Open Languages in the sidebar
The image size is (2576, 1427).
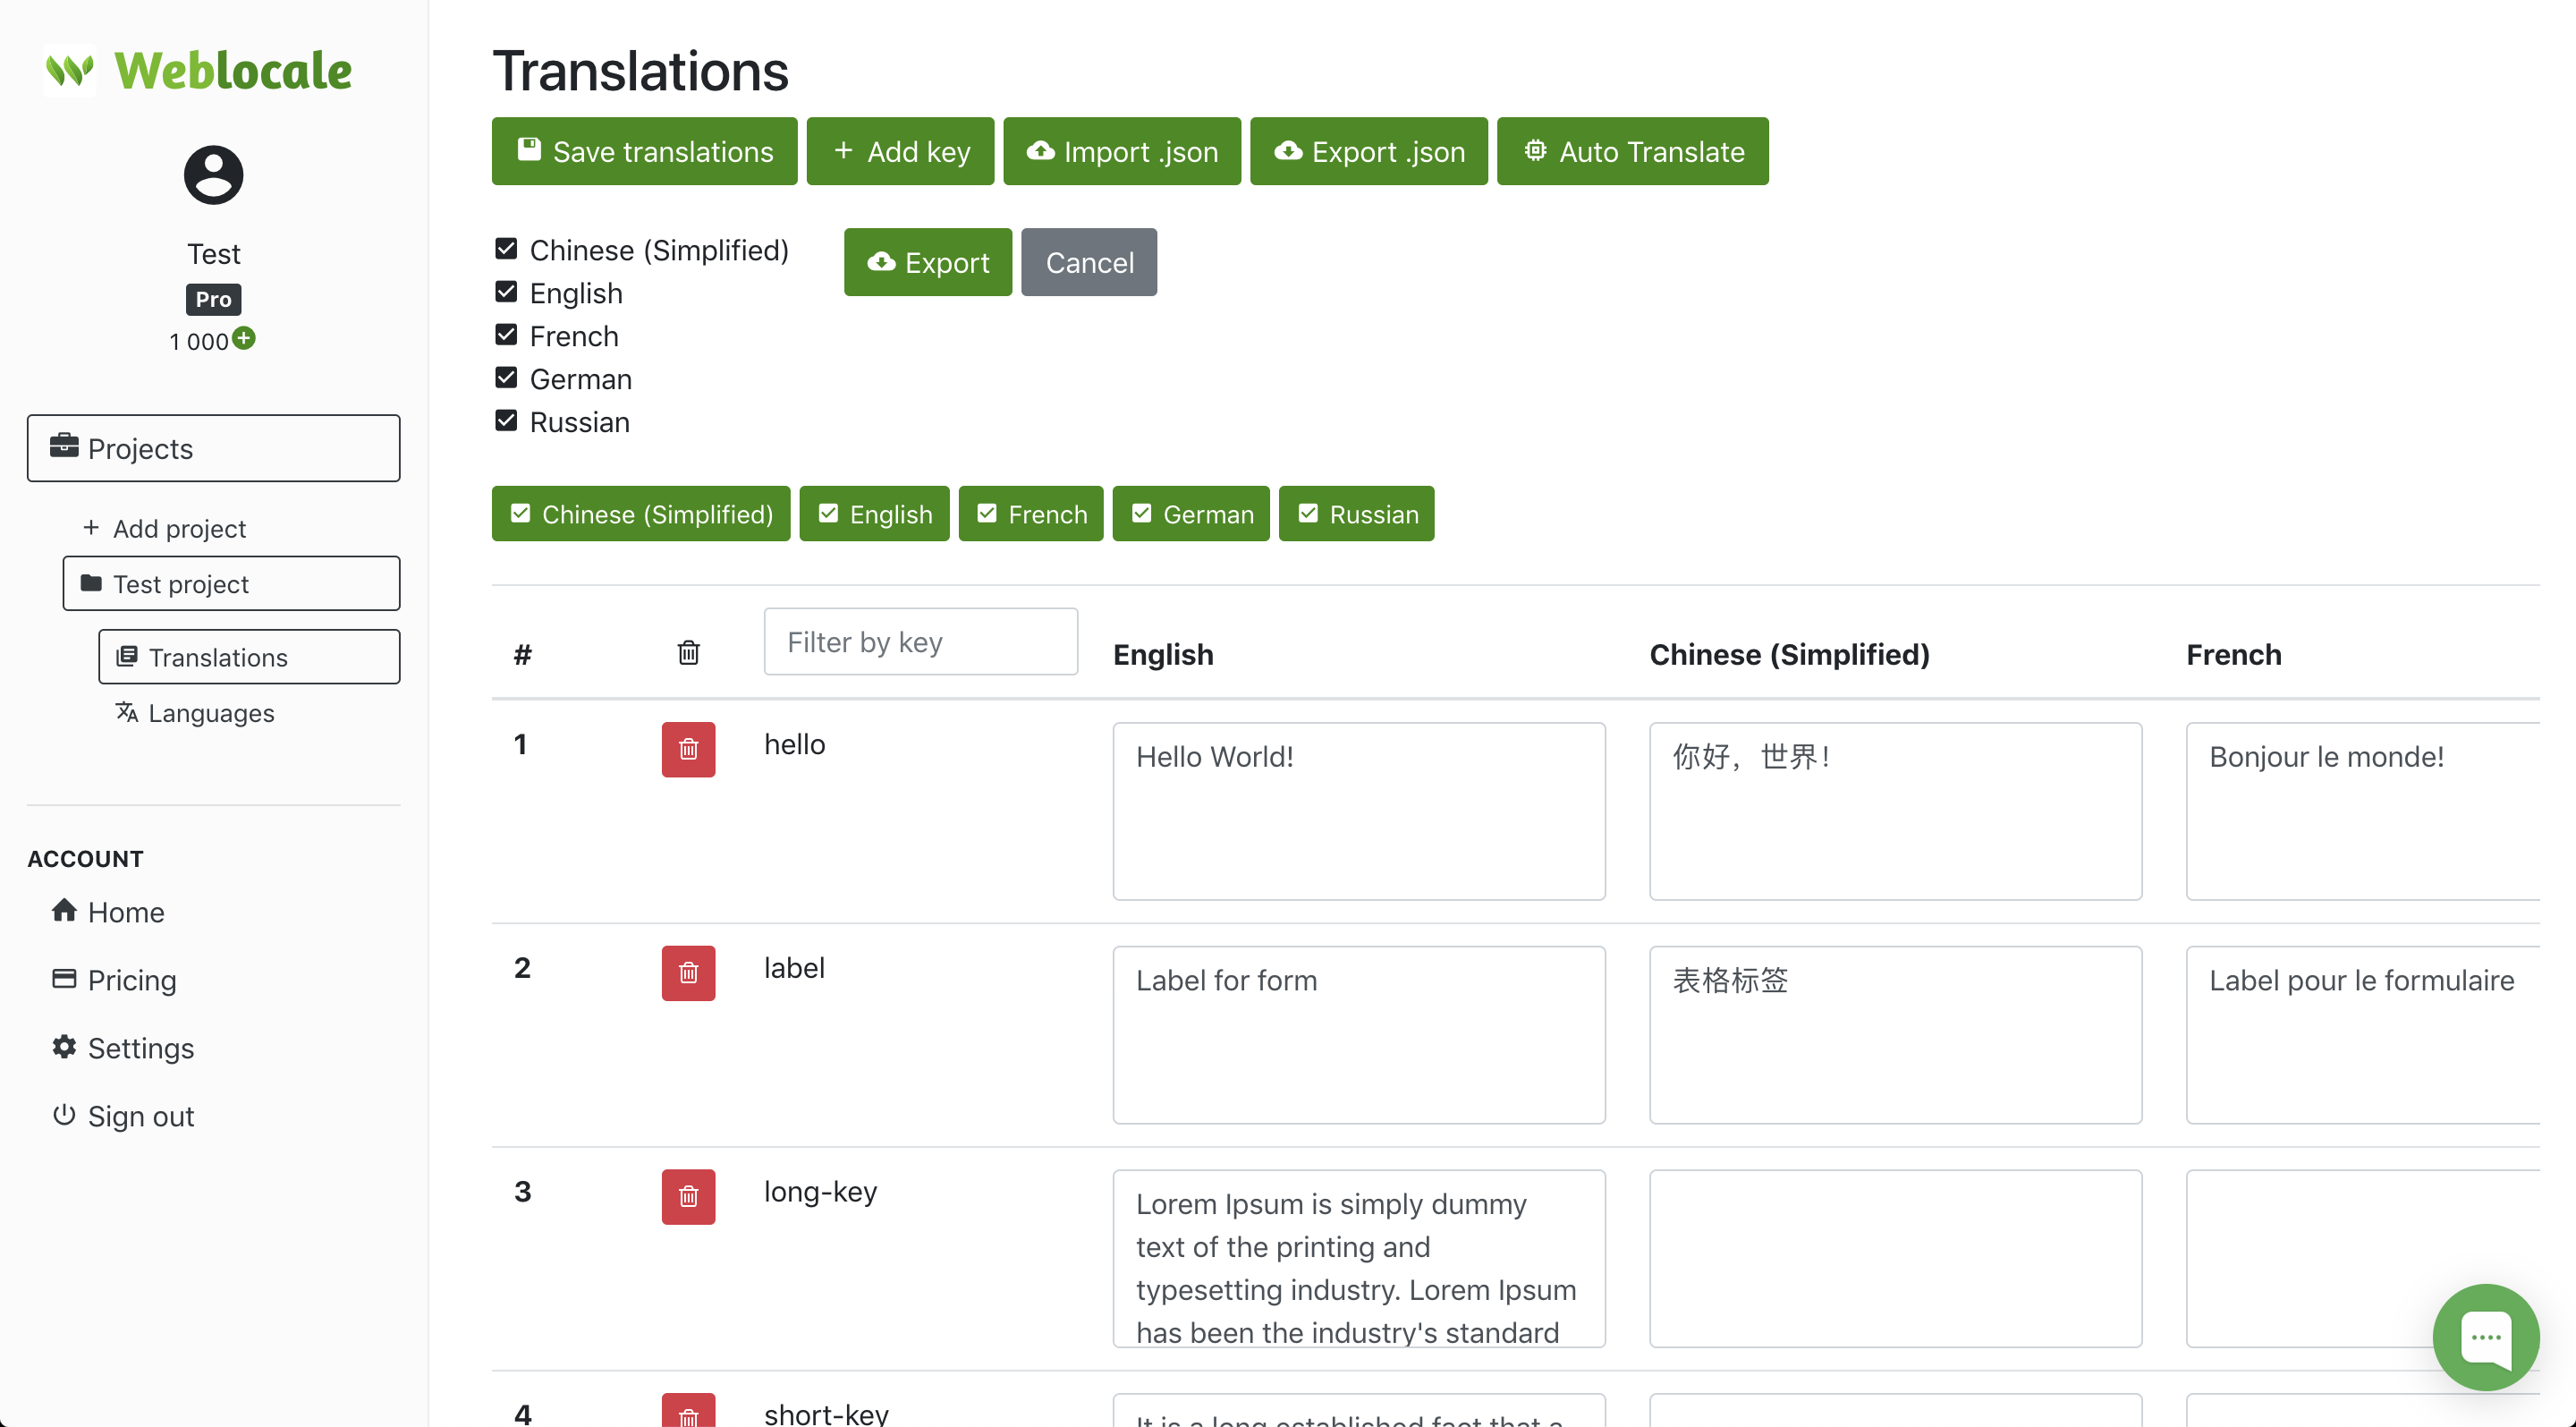click(210, 712)
